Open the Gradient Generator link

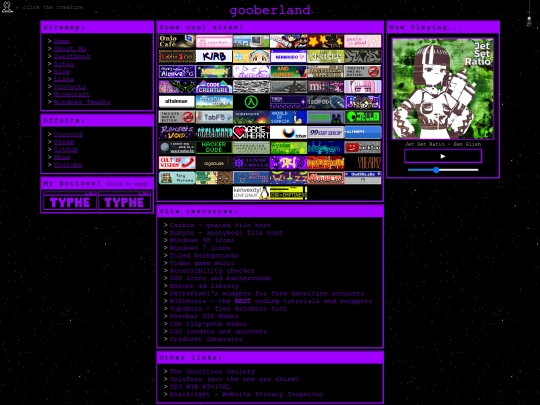coord(206,339)
